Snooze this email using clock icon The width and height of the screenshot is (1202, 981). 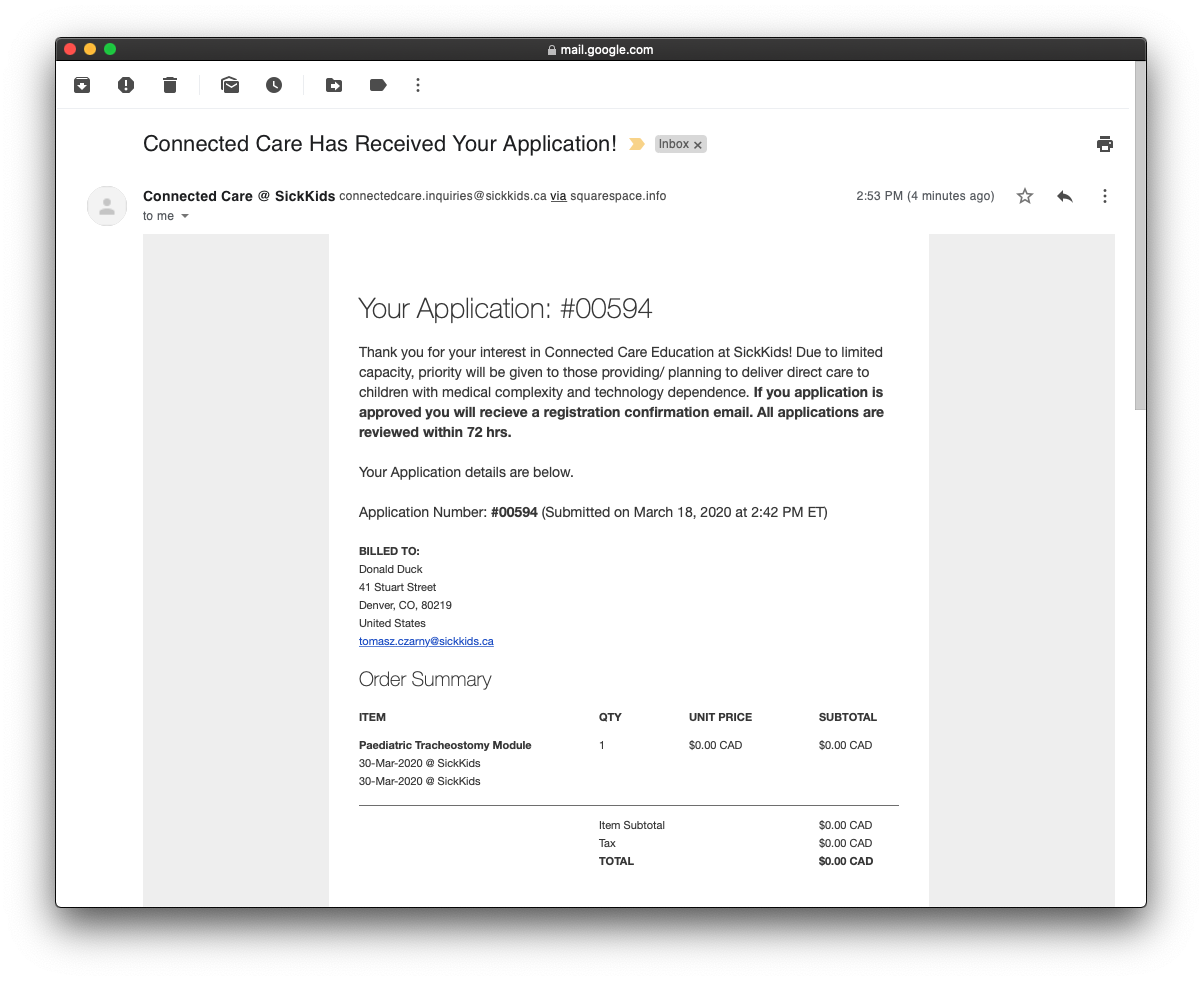[x=274, y=85]
